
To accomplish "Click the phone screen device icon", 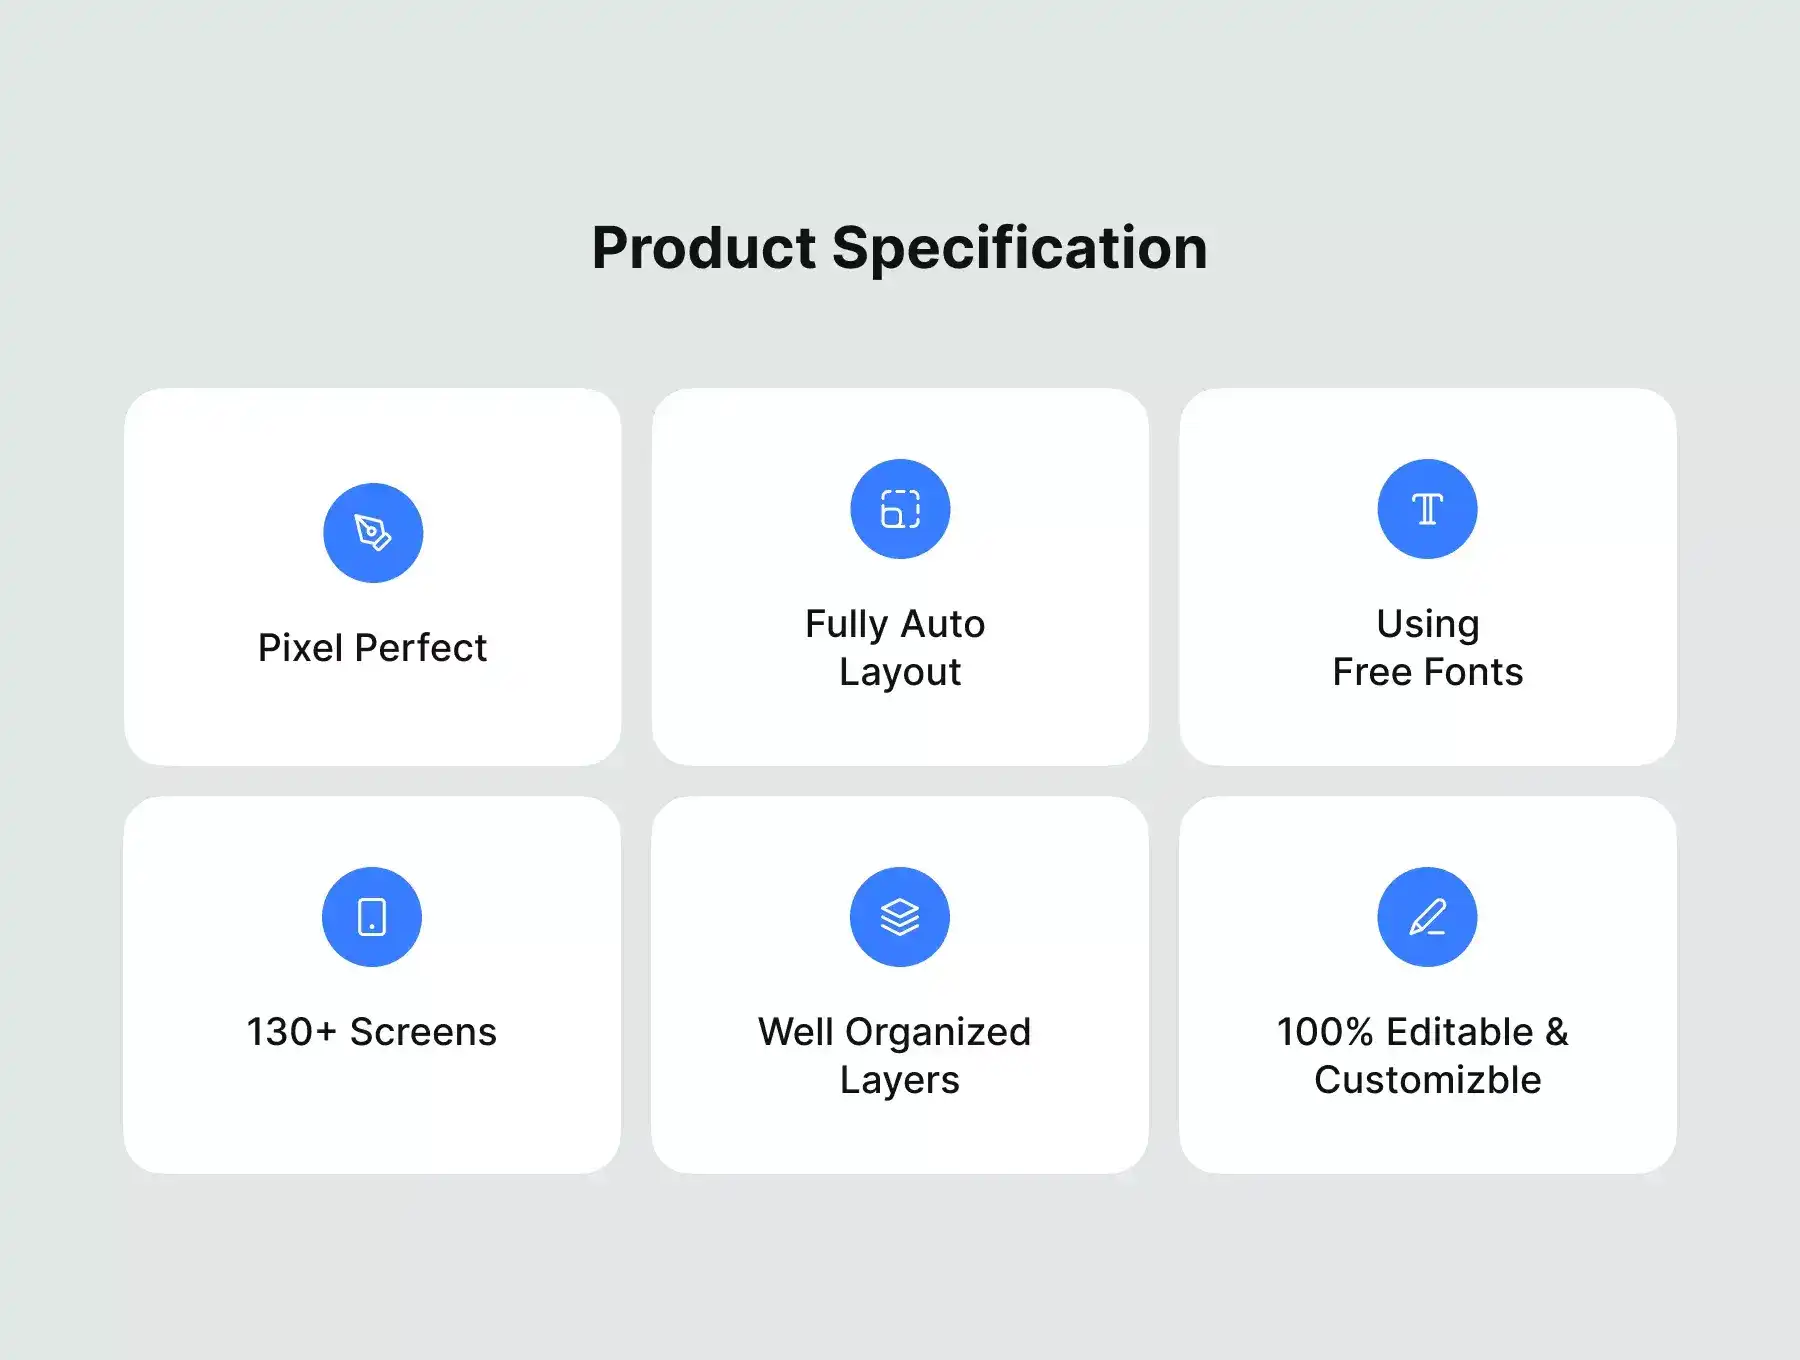I will click(372, 917).
